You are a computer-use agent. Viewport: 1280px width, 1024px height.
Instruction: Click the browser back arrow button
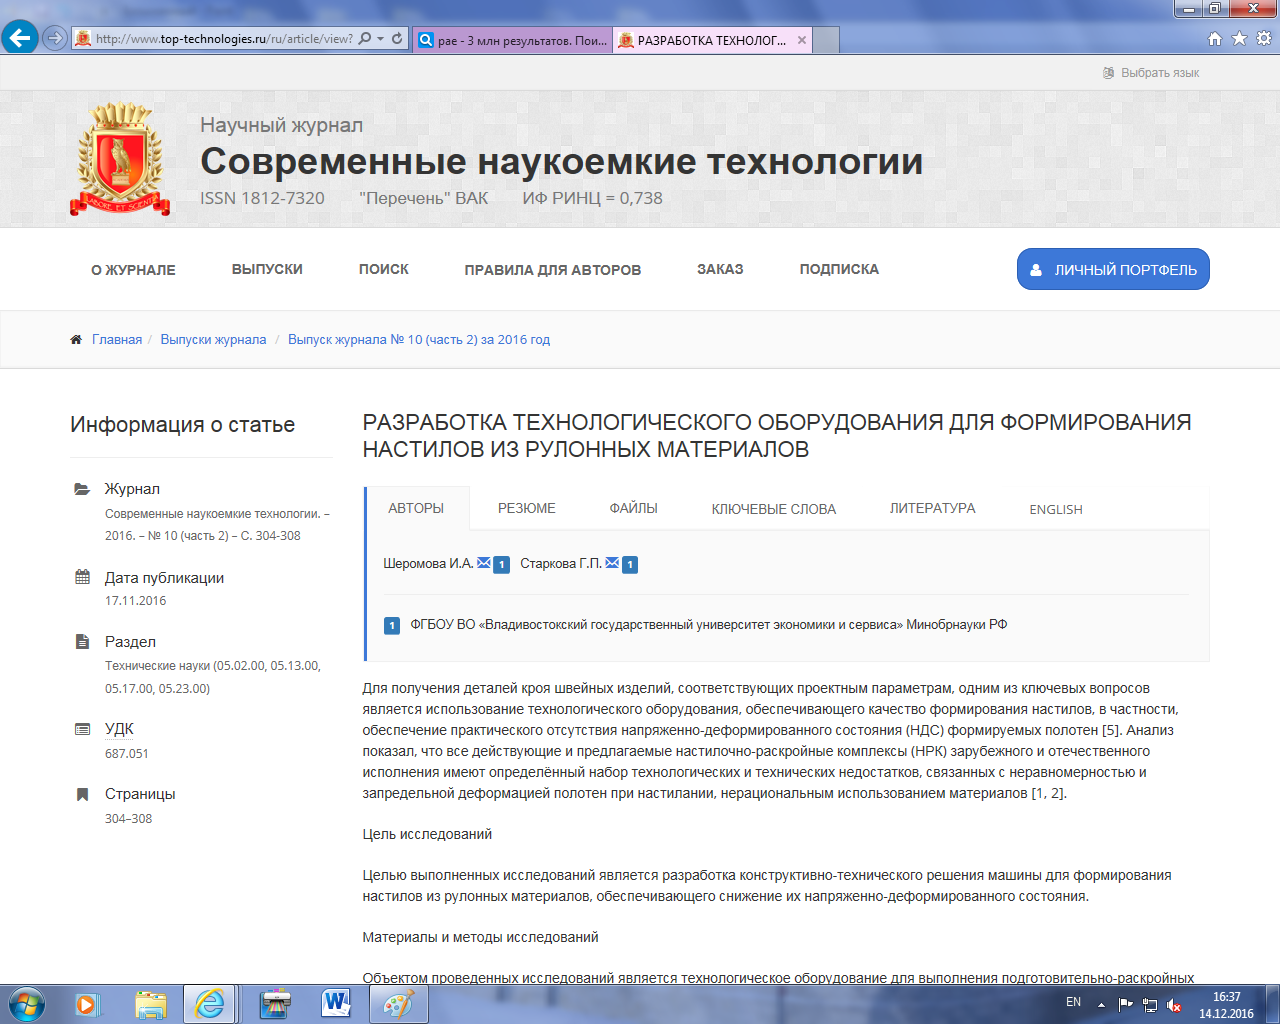pyautogui.click(x=20, y=39)
